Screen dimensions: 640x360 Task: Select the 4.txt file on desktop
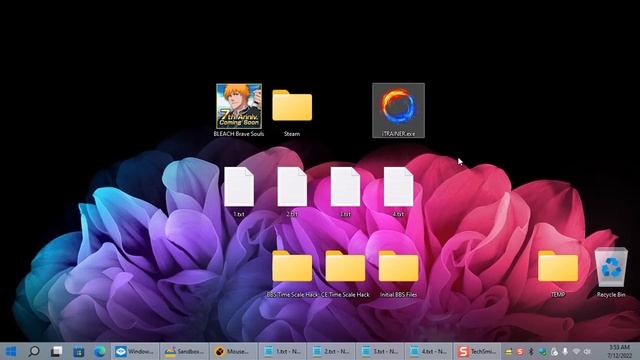[x=398, y=191]
